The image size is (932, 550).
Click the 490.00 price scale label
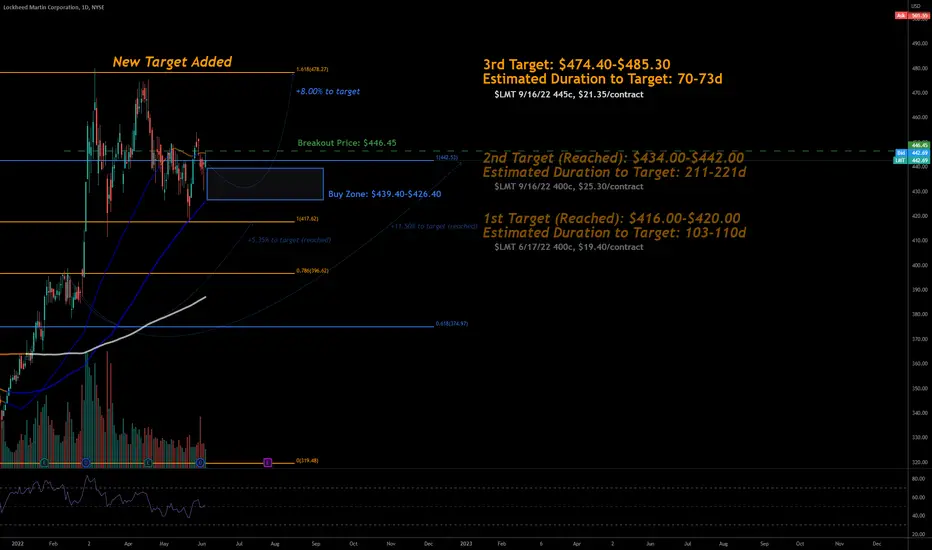(x=920, y=43)
